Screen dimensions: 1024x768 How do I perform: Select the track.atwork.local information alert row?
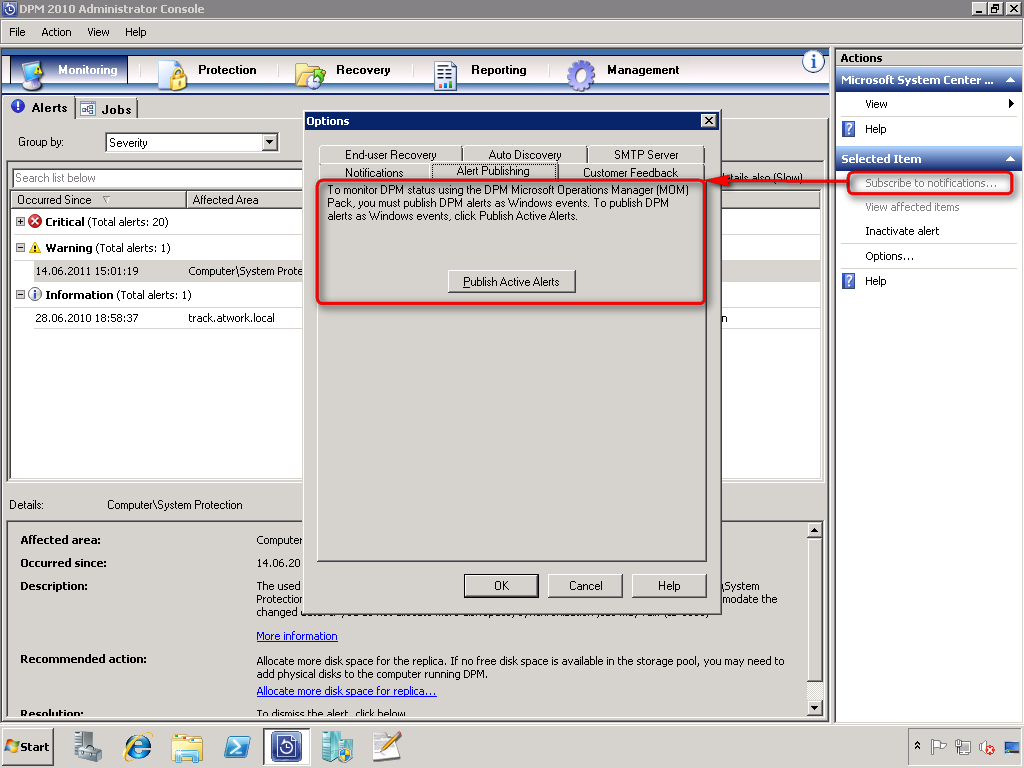(168, 318)
